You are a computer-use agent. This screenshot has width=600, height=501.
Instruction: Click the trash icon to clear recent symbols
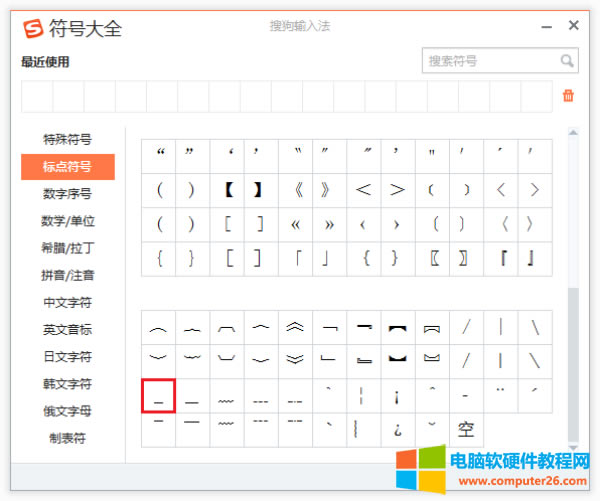click(568, 96)
